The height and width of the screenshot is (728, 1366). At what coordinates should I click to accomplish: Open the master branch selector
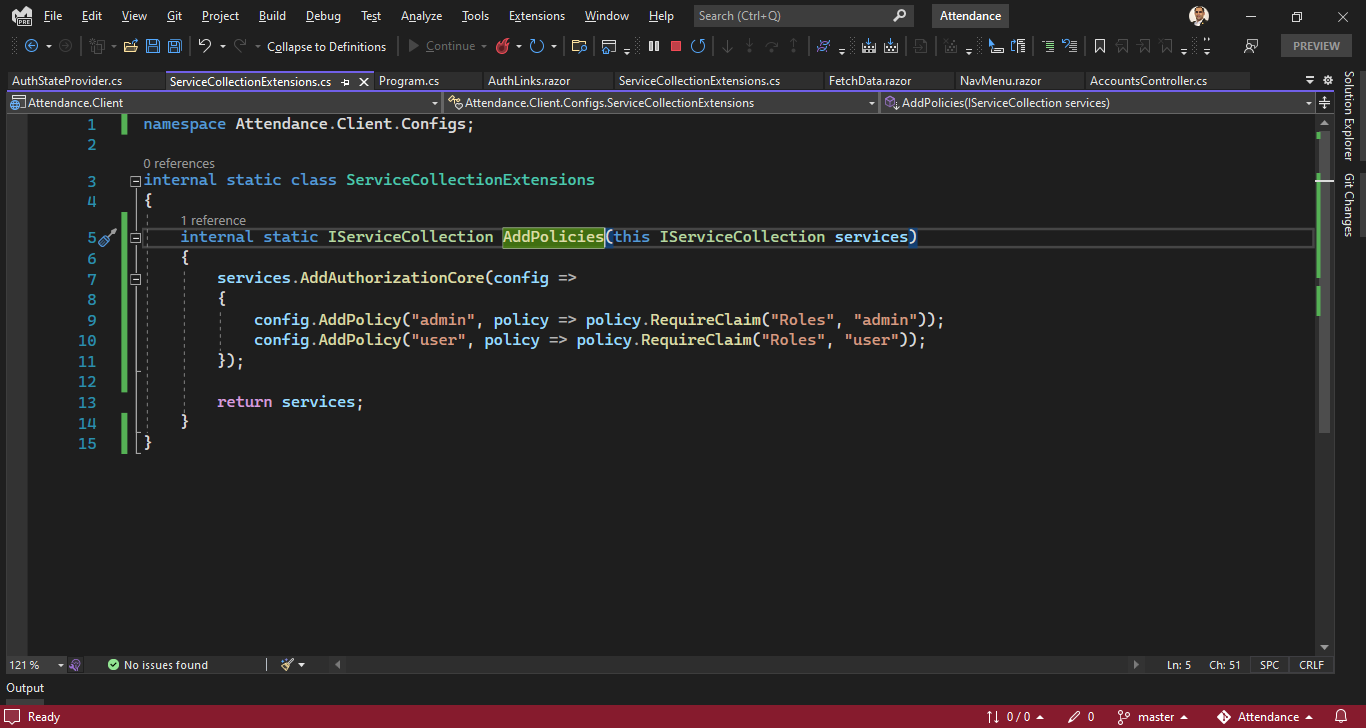1153,716
